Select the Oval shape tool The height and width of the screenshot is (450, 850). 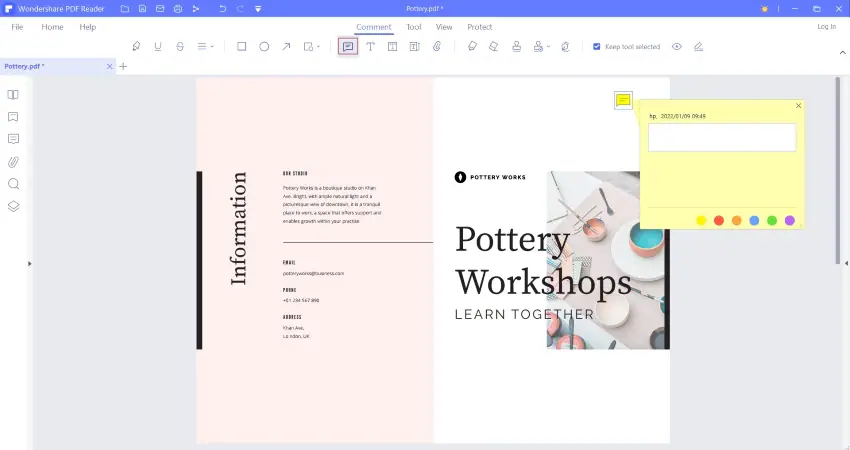click(x=264, y=47)
